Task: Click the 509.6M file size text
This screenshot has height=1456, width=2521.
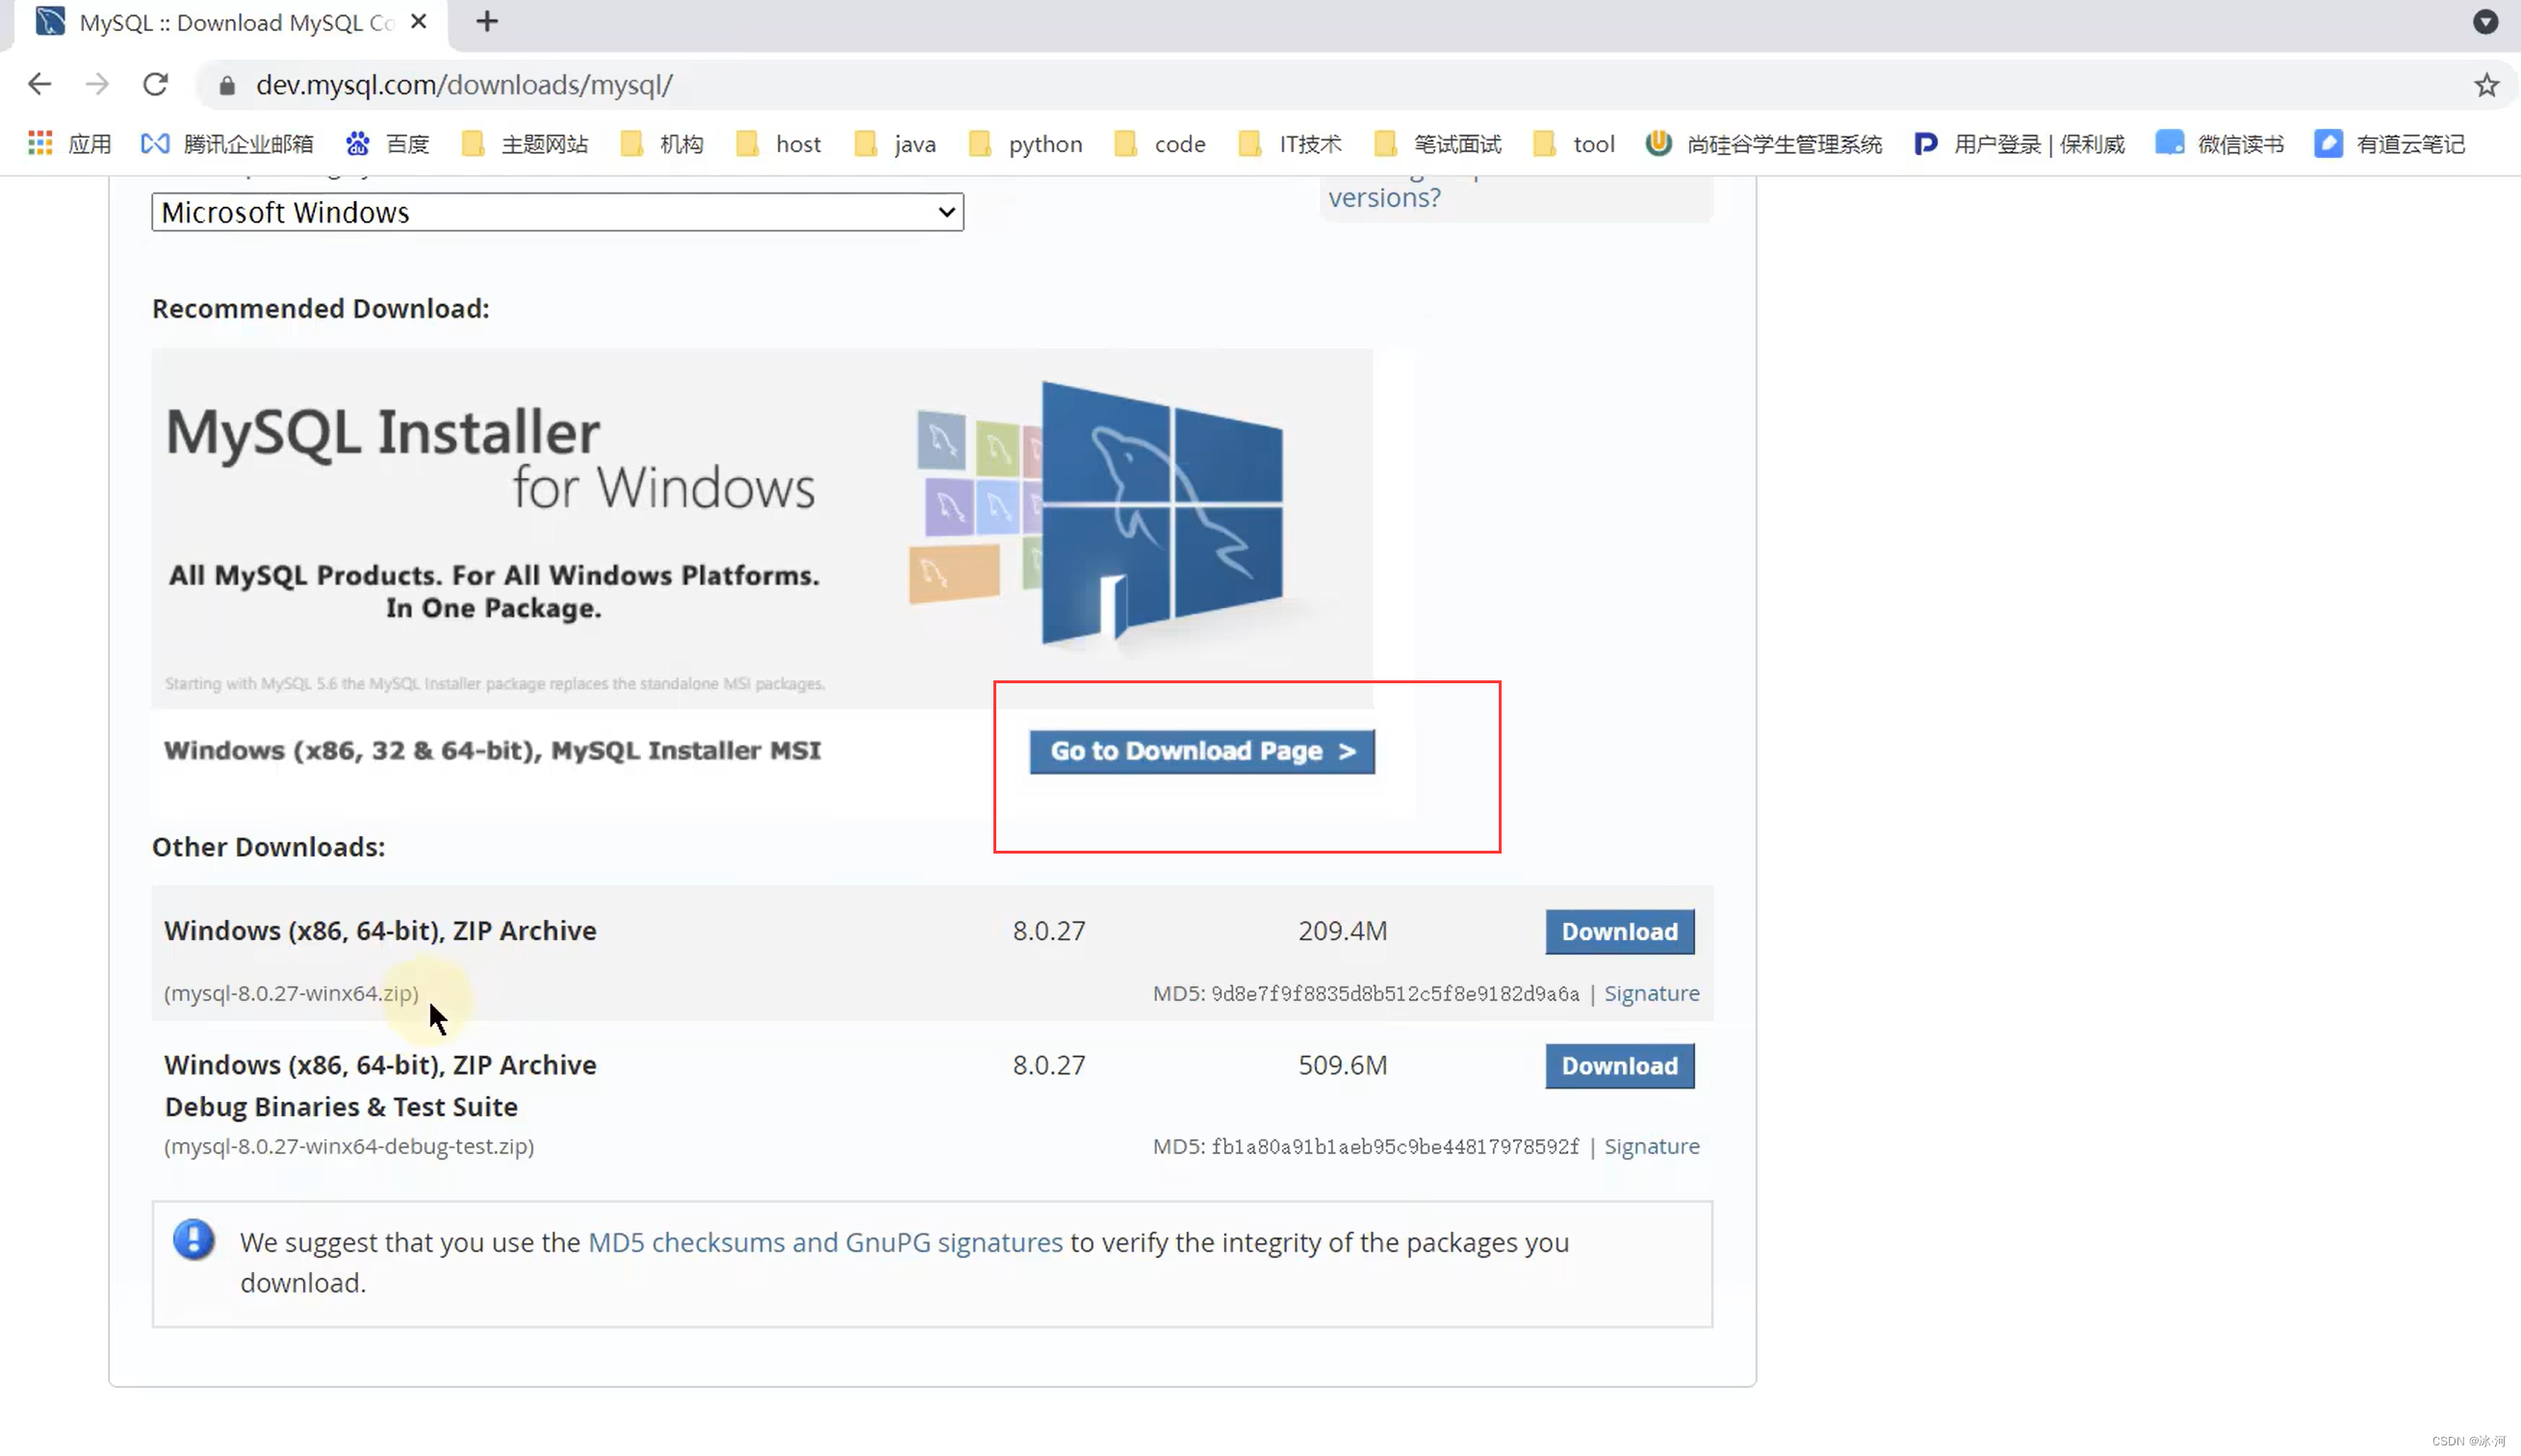Action: (x=1342, y=1065)
